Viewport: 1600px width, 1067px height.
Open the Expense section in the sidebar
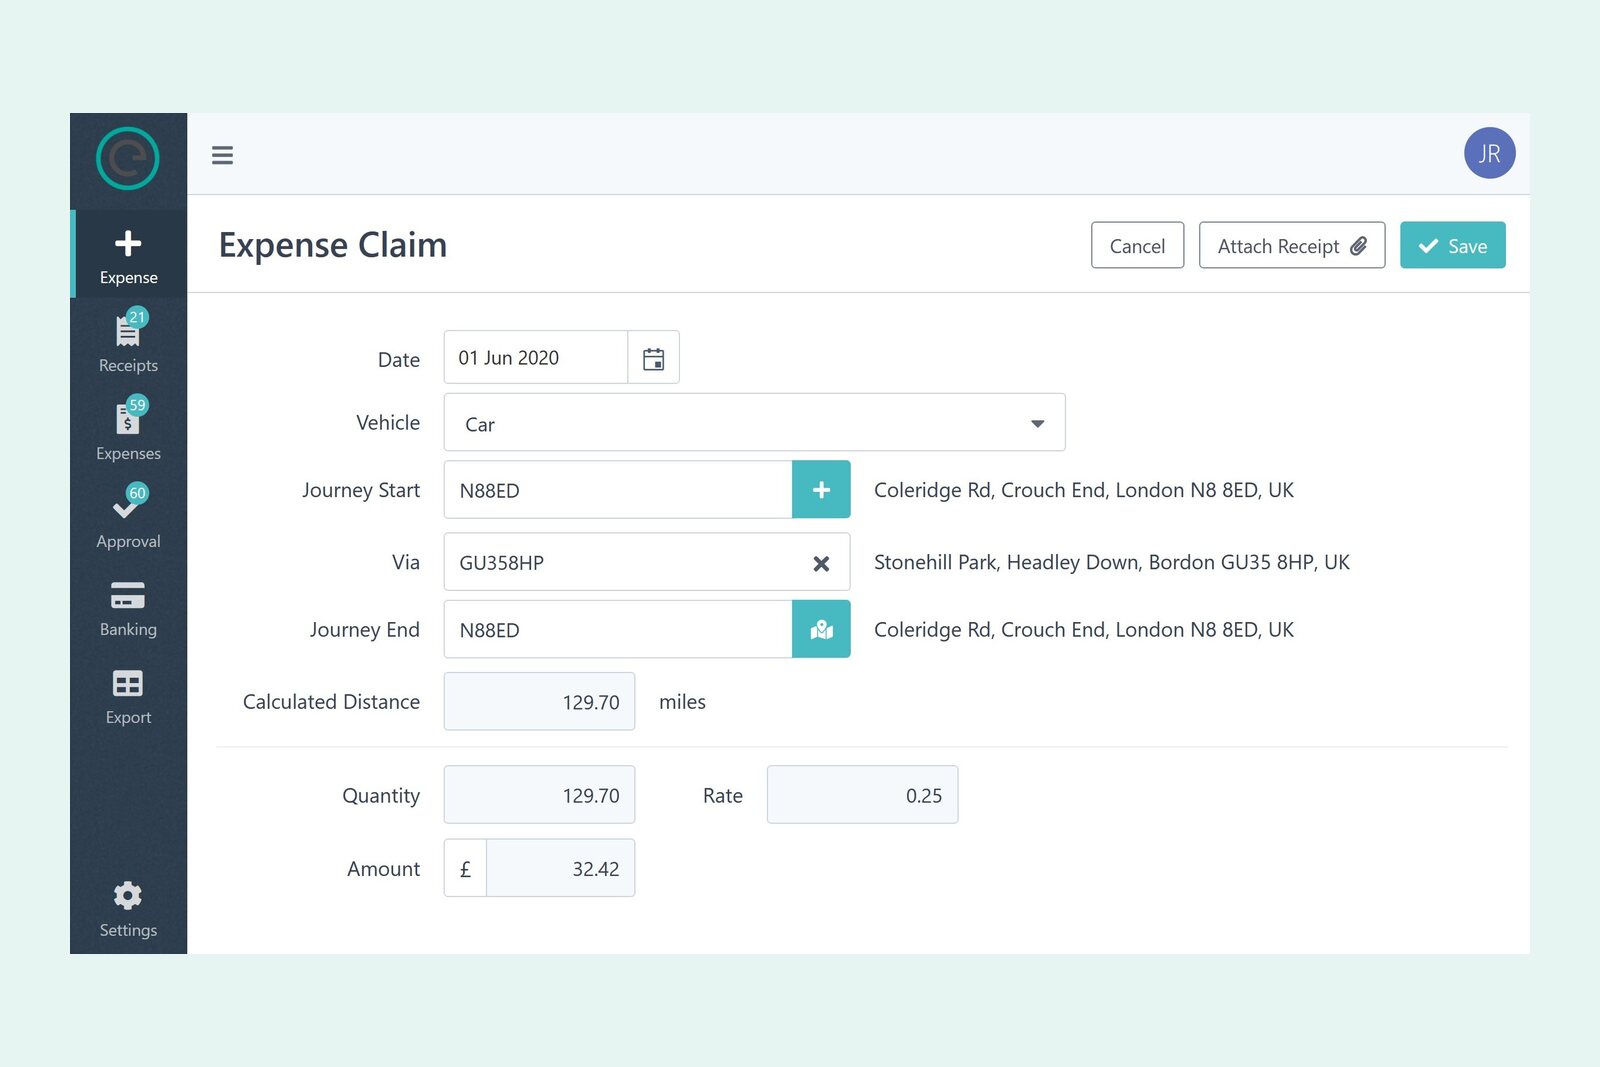(128, 255)
